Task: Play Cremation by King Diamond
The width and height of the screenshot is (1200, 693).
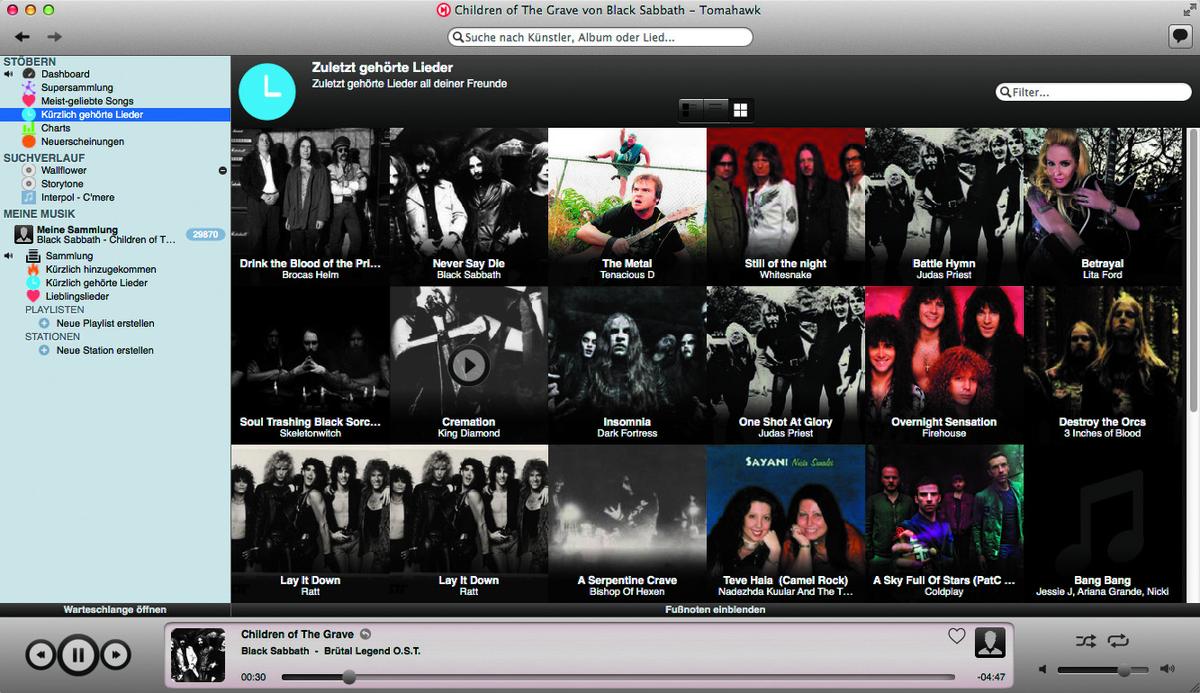Action: (469, 365)
